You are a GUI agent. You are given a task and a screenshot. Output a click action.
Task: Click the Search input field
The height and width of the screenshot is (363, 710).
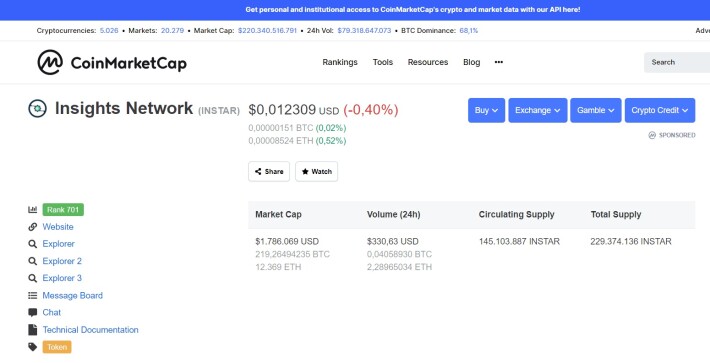click(x=677, y=62)
